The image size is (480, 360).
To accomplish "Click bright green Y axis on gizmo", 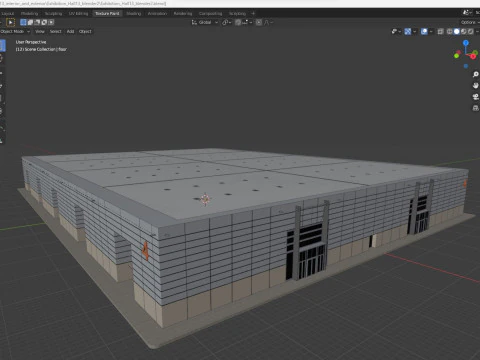I will (457, 56).
